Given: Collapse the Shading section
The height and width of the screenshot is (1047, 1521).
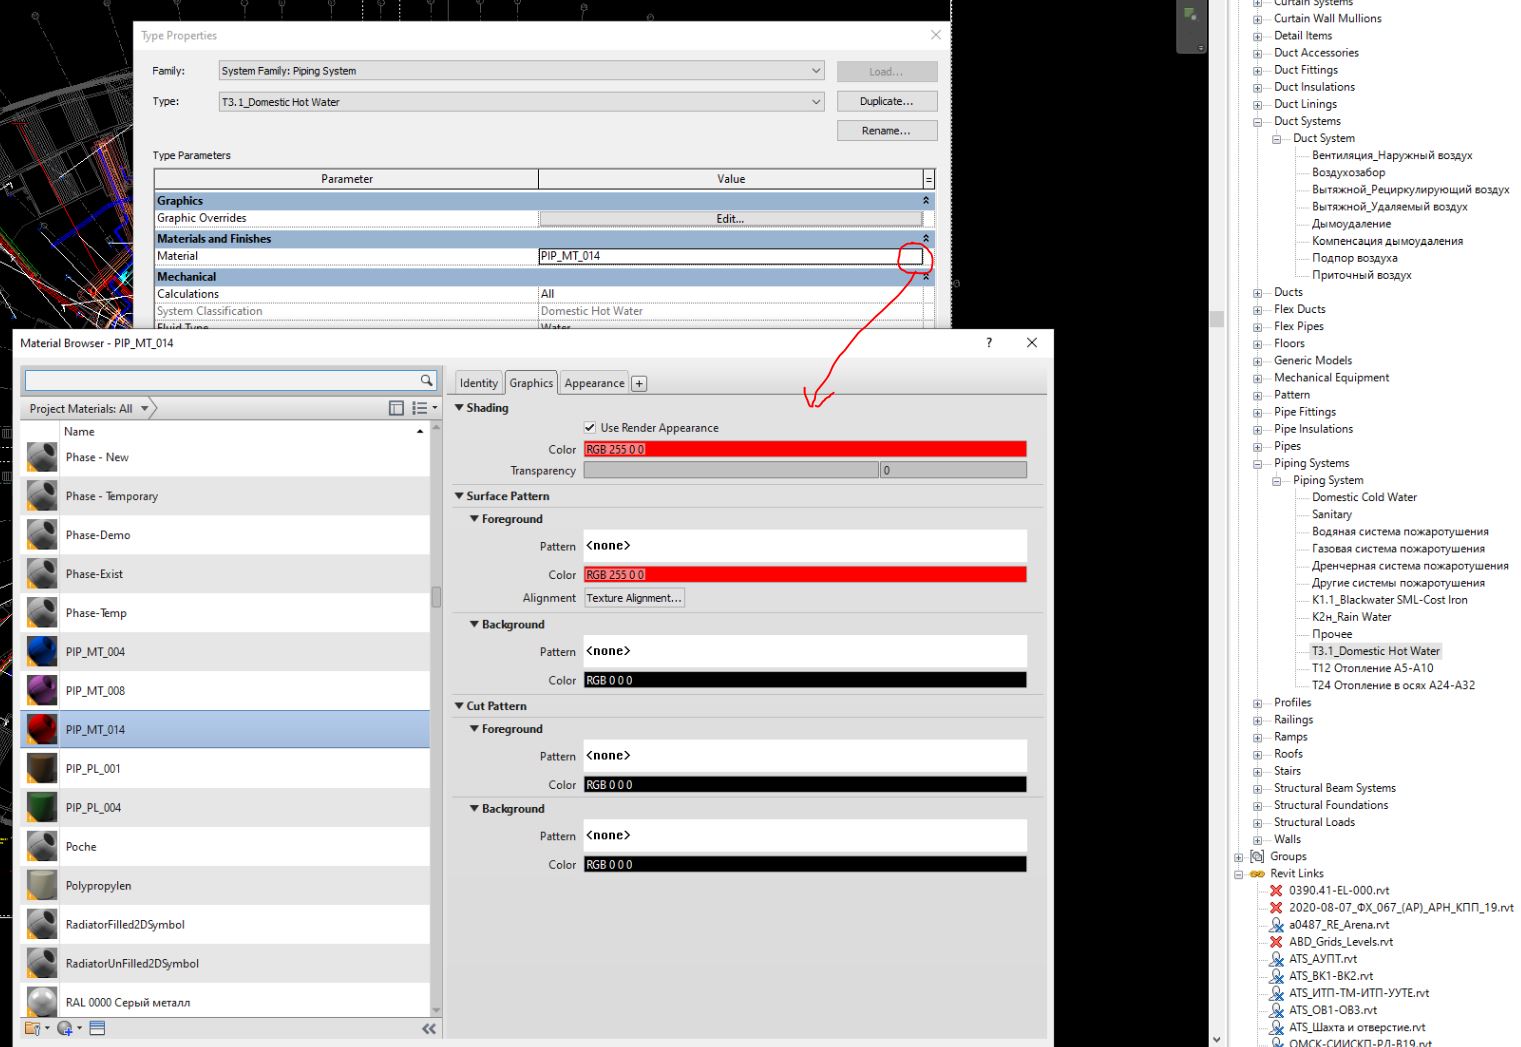Looking at the screenshot, I should 460,407.
